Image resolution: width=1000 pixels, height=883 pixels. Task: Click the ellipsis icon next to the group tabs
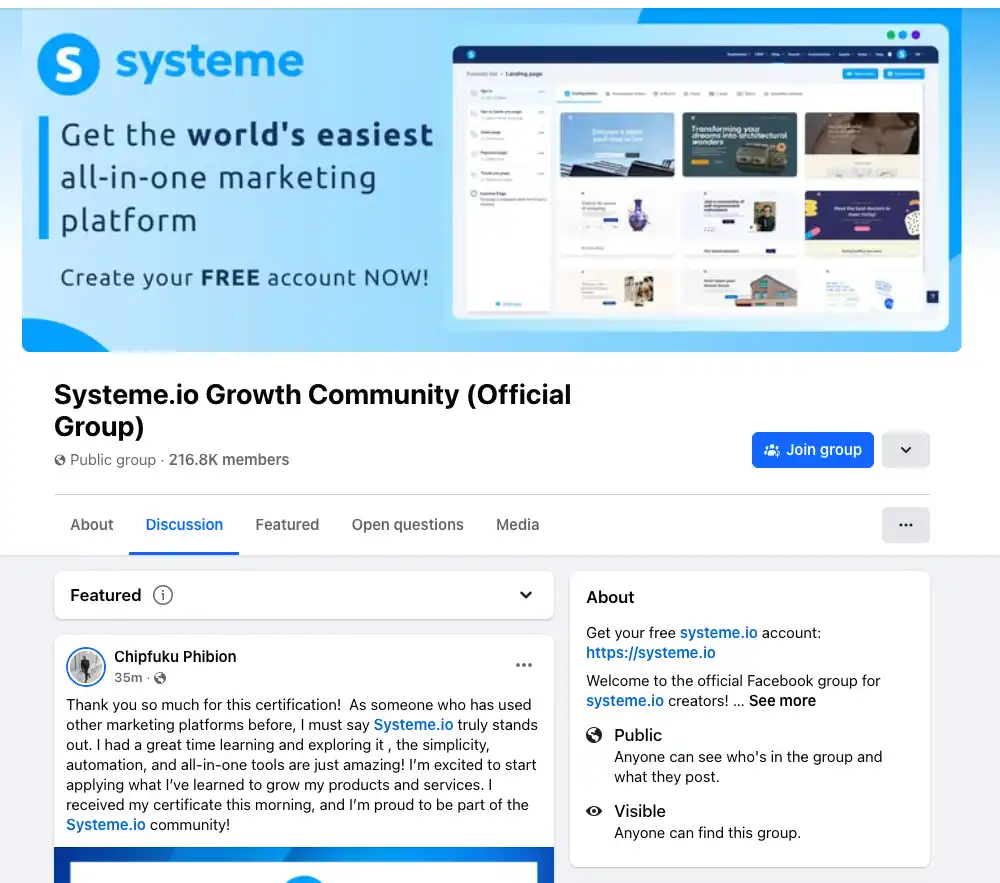[905, 524]
